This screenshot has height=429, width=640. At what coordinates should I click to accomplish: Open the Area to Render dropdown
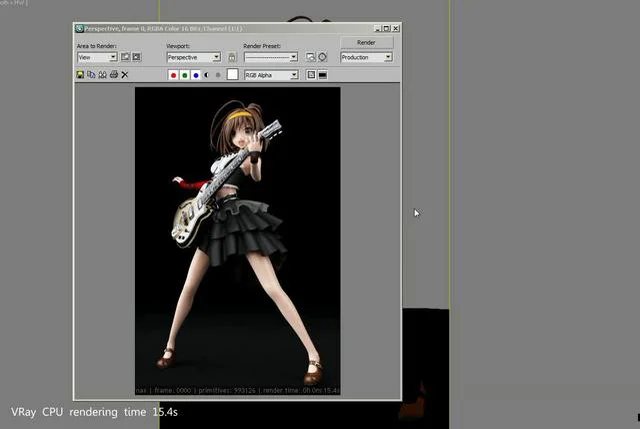(97, 57)
